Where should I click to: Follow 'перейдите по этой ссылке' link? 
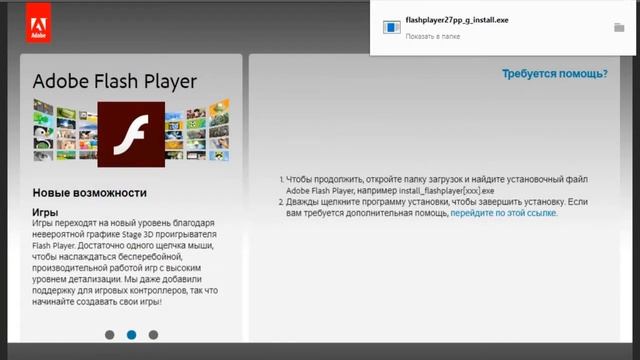[504, 213]
